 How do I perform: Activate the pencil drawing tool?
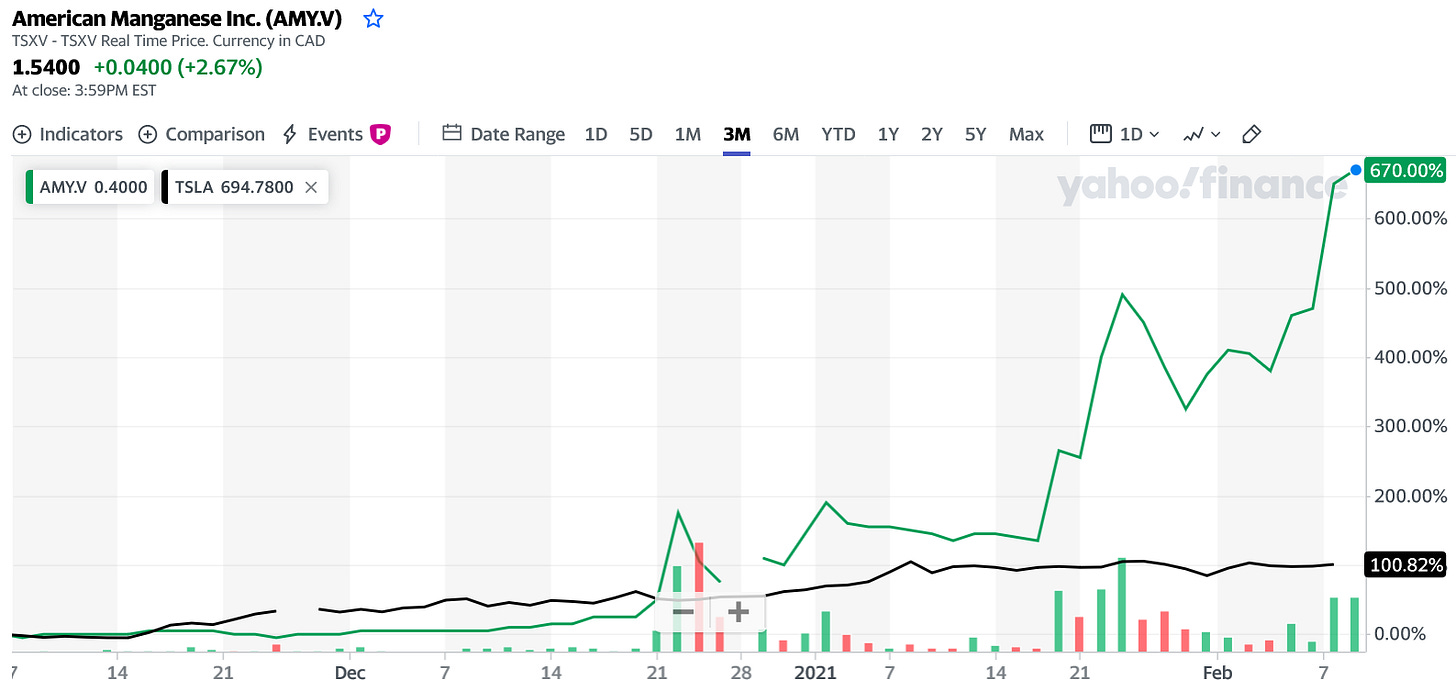(x=1251, y=134)
